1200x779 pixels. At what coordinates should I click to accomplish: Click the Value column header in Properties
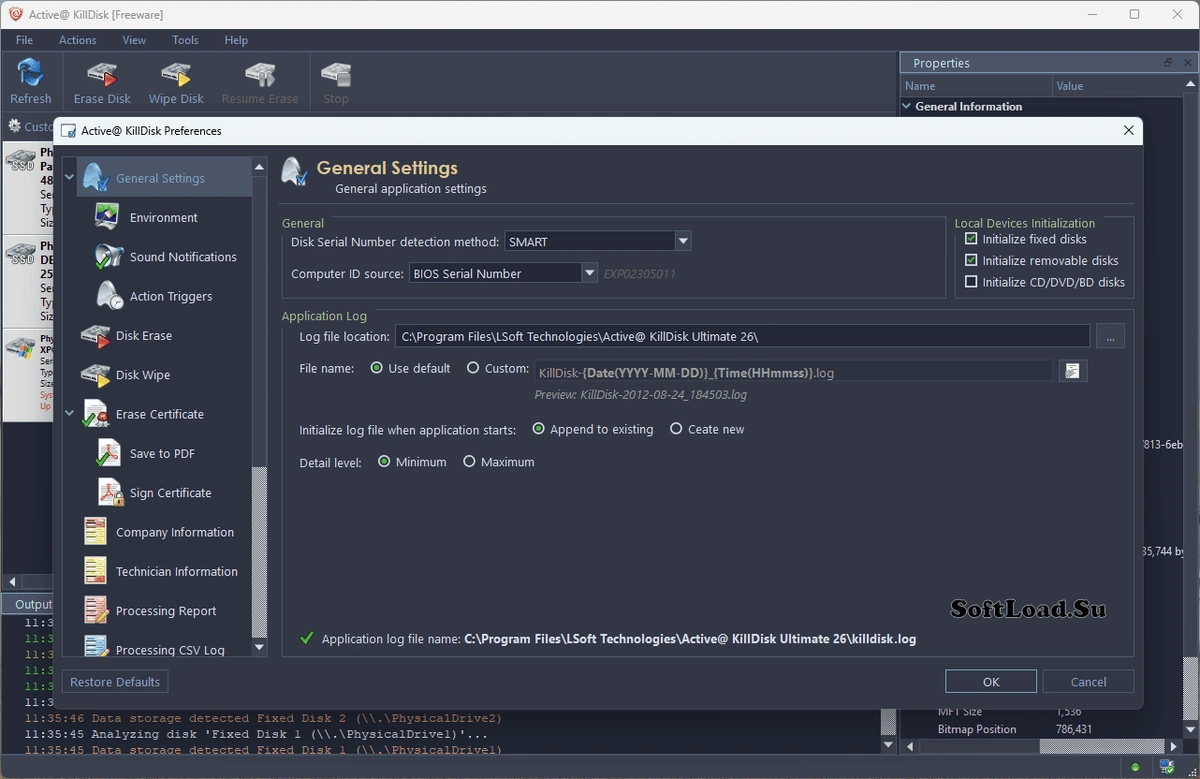1118,86
